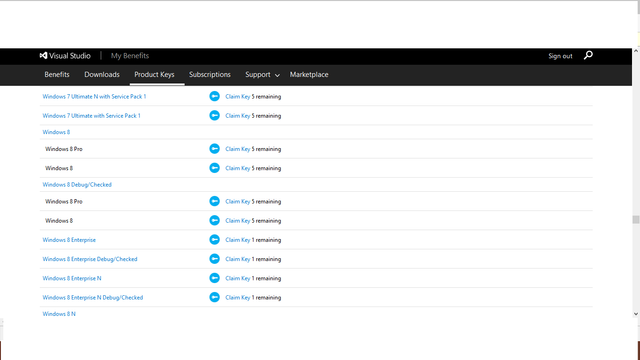Click the vertical scrollbar thumb

[x=636, y=220]
